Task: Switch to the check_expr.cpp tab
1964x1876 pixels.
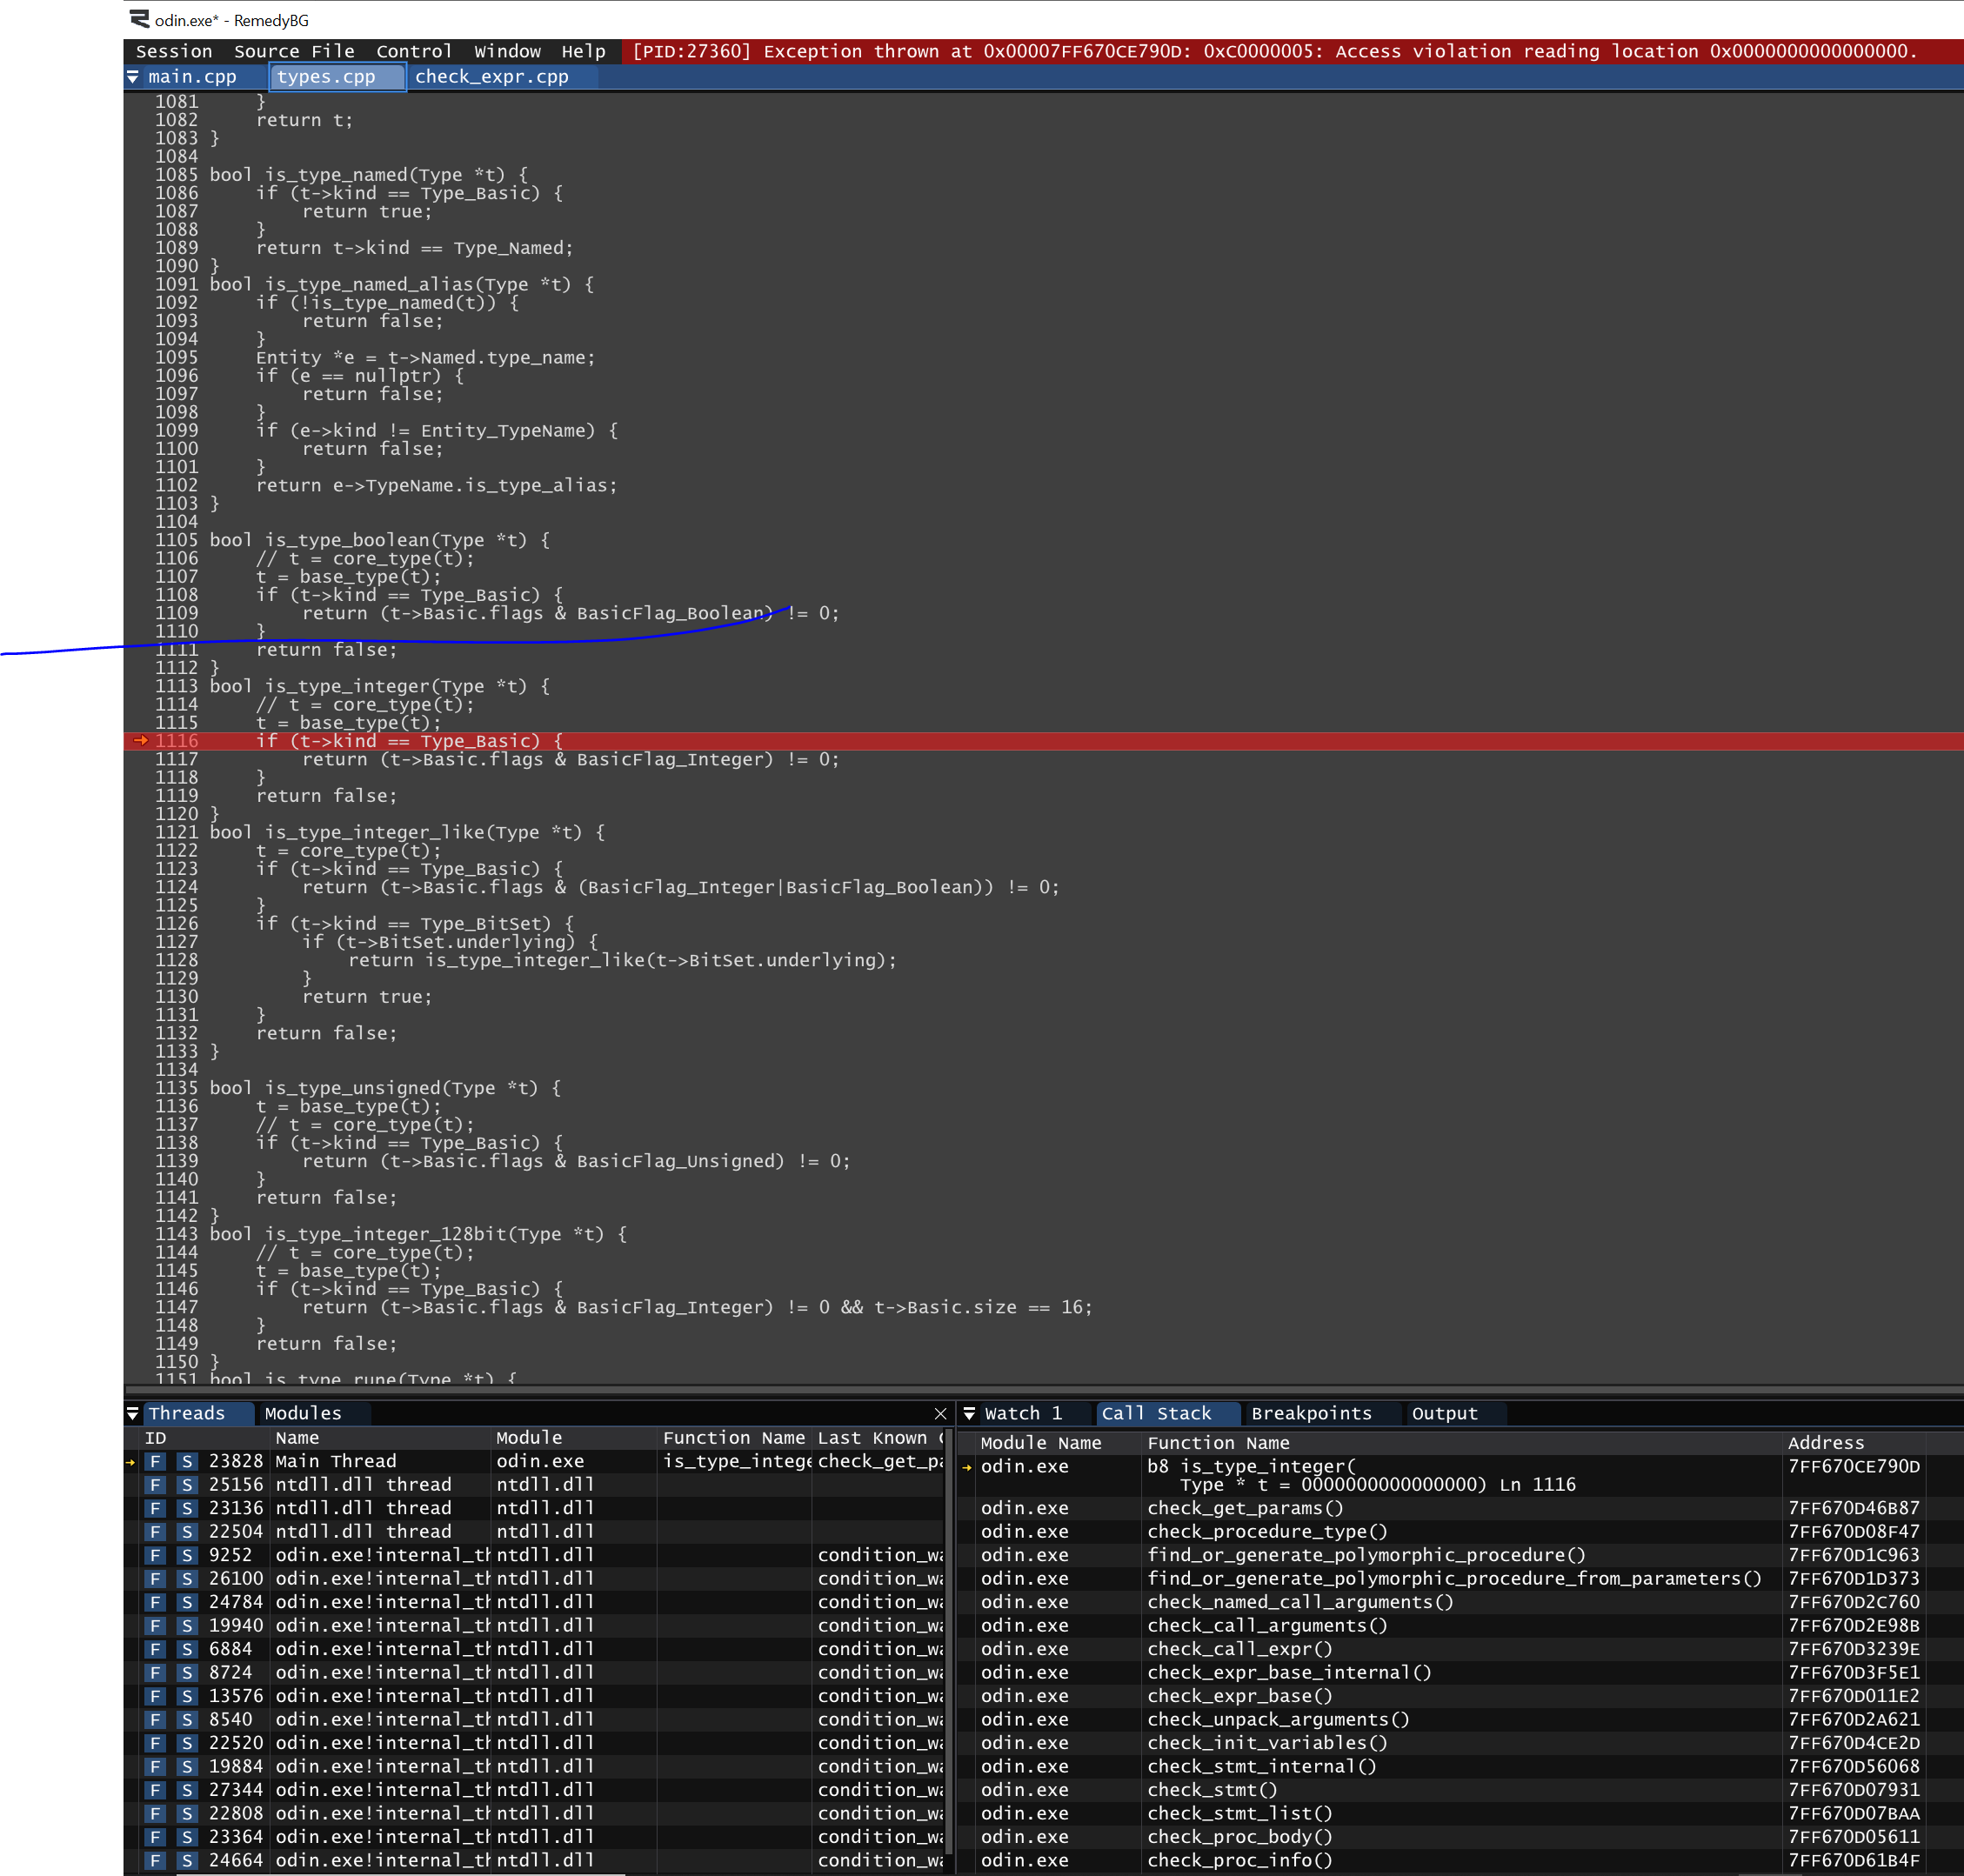Action: coord(491,77)
